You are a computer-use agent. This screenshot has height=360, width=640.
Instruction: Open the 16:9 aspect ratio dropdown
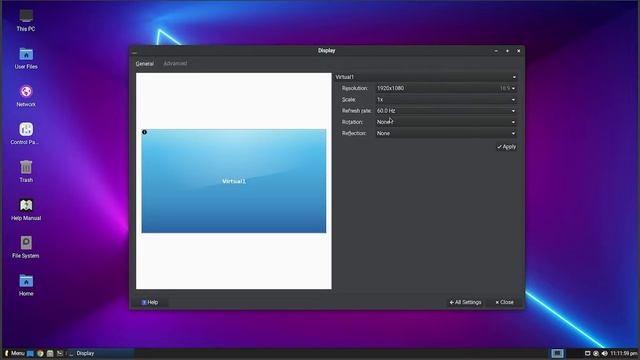(x=507, y=88)
